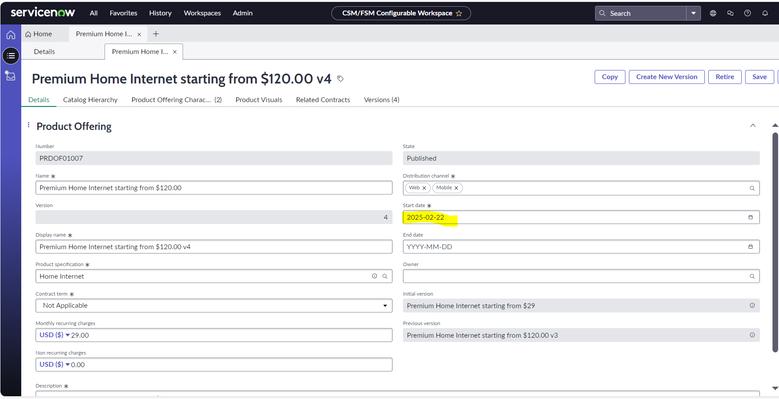The image size is (779, 399).
Task: Open Product Offering Charac... (2) tab
Action: click(176, 100)
